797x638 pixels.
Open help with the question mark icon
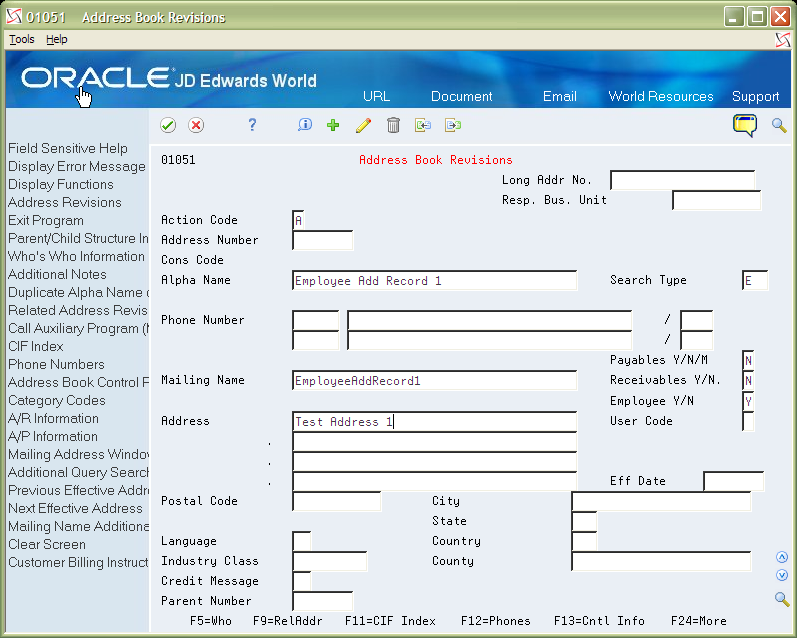[252, 125]
